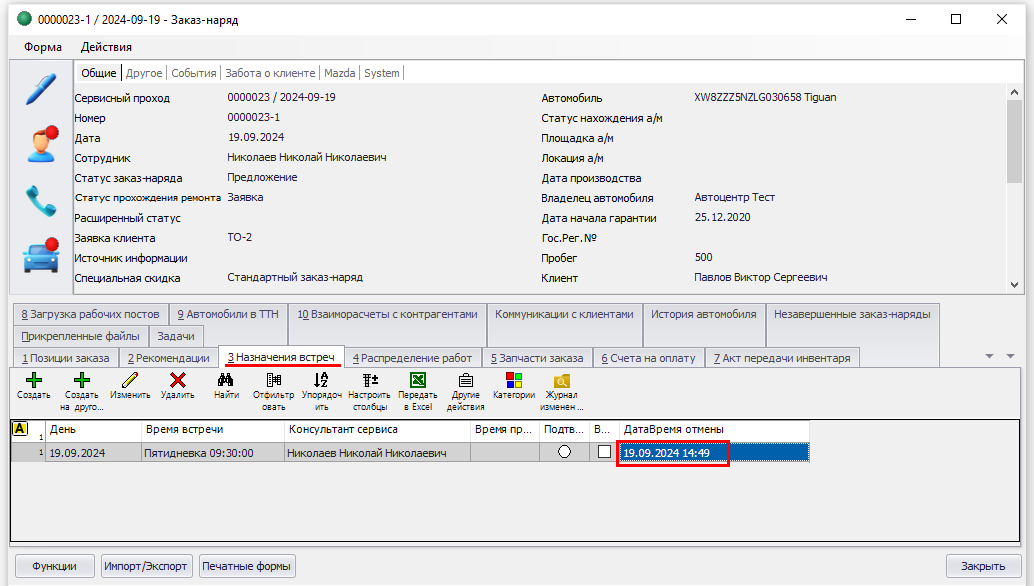The image size is (1034, 586).
Task: Tick the checkbox in the appointment row
Action: coord(604,452)
